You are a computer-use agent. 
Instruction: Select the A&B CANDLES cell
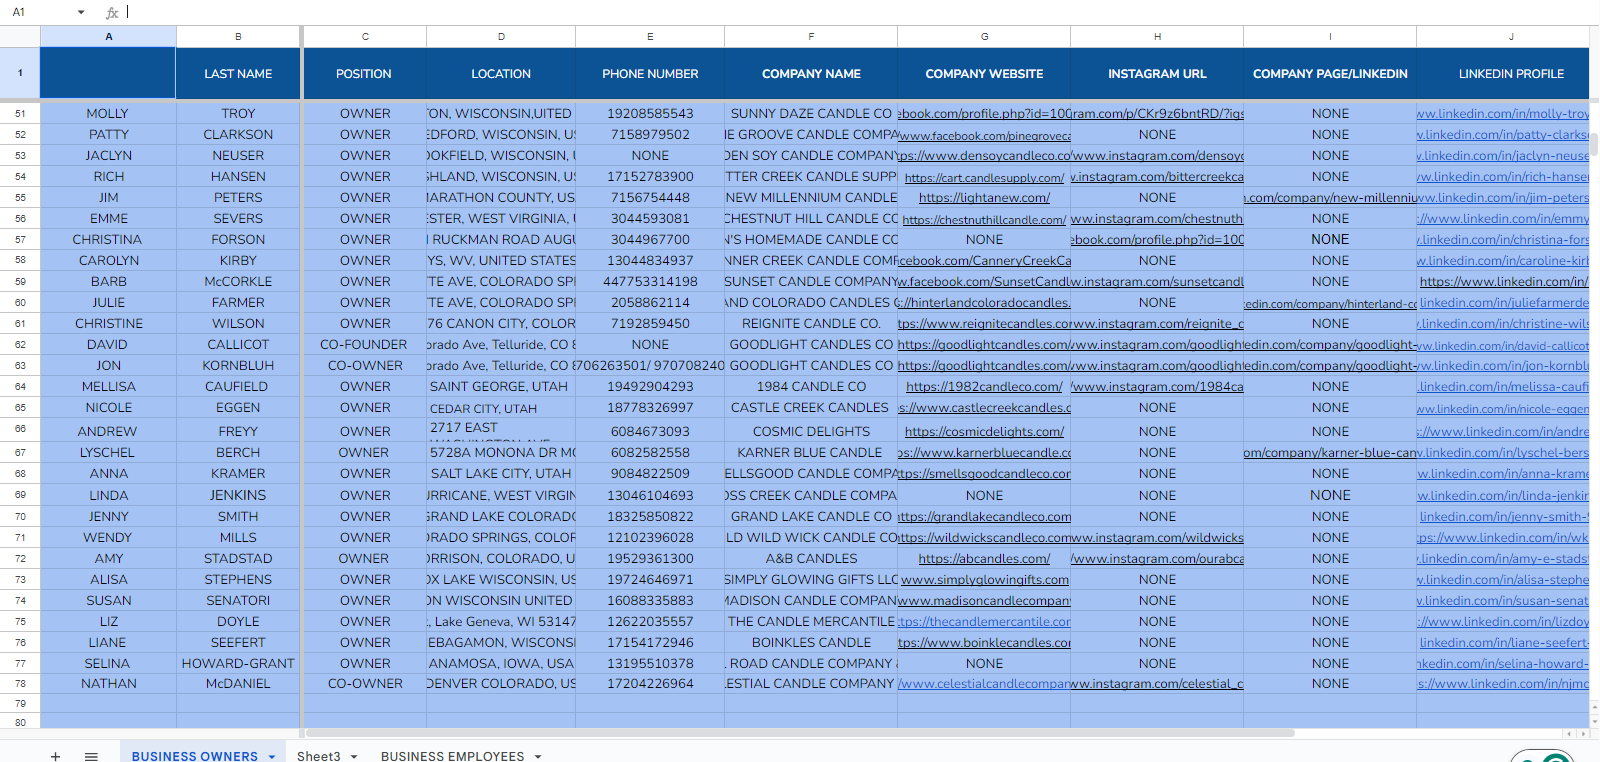point(811,559)
